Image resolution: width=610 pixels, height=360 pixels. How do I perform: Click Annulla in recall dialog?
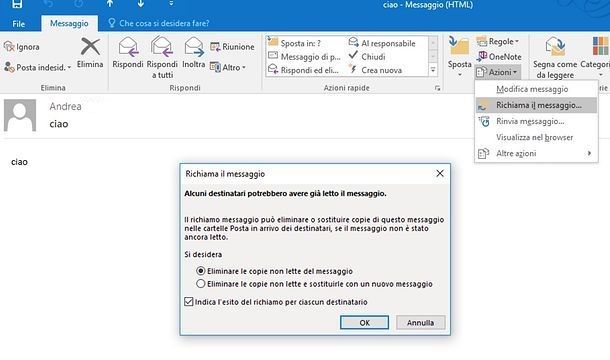point(421,323)
